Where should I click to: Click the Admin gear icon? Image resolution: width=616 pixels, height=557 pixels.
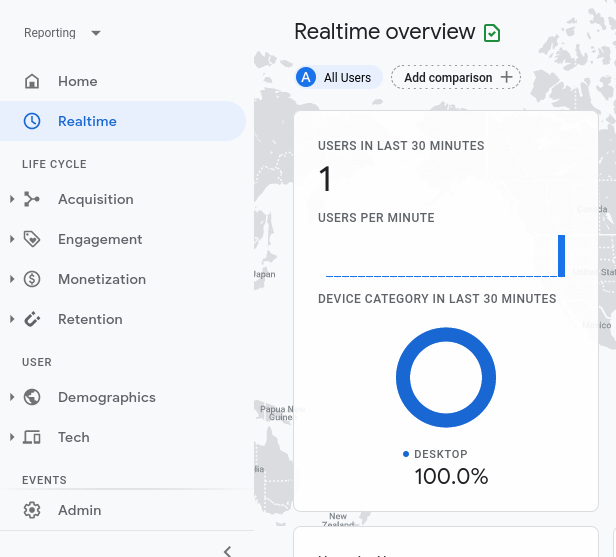(x=32, y=510)
